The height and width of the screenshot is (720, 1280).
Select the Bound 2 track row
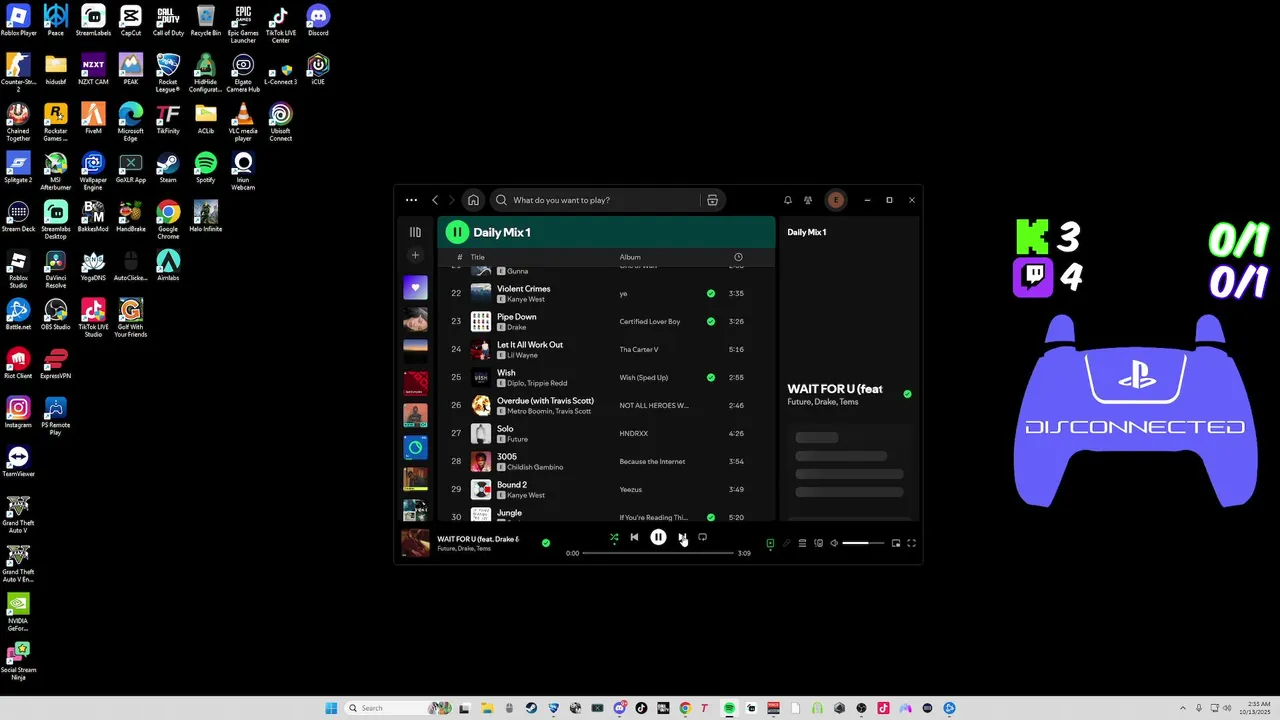606,490
